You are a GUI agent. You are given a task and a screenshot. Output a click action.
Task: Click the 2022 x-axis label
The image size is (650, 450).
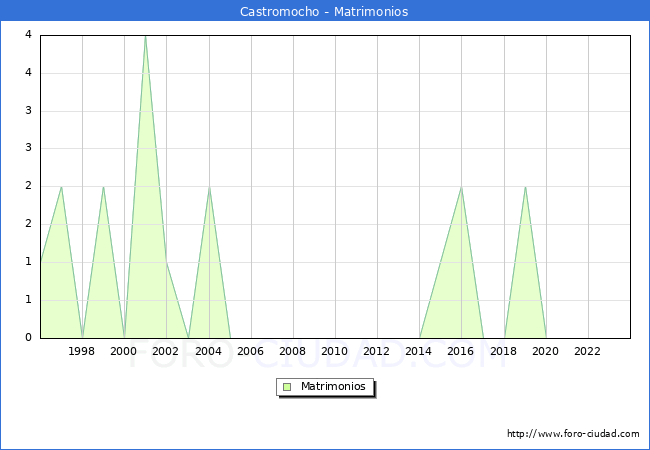click(587, 351)
